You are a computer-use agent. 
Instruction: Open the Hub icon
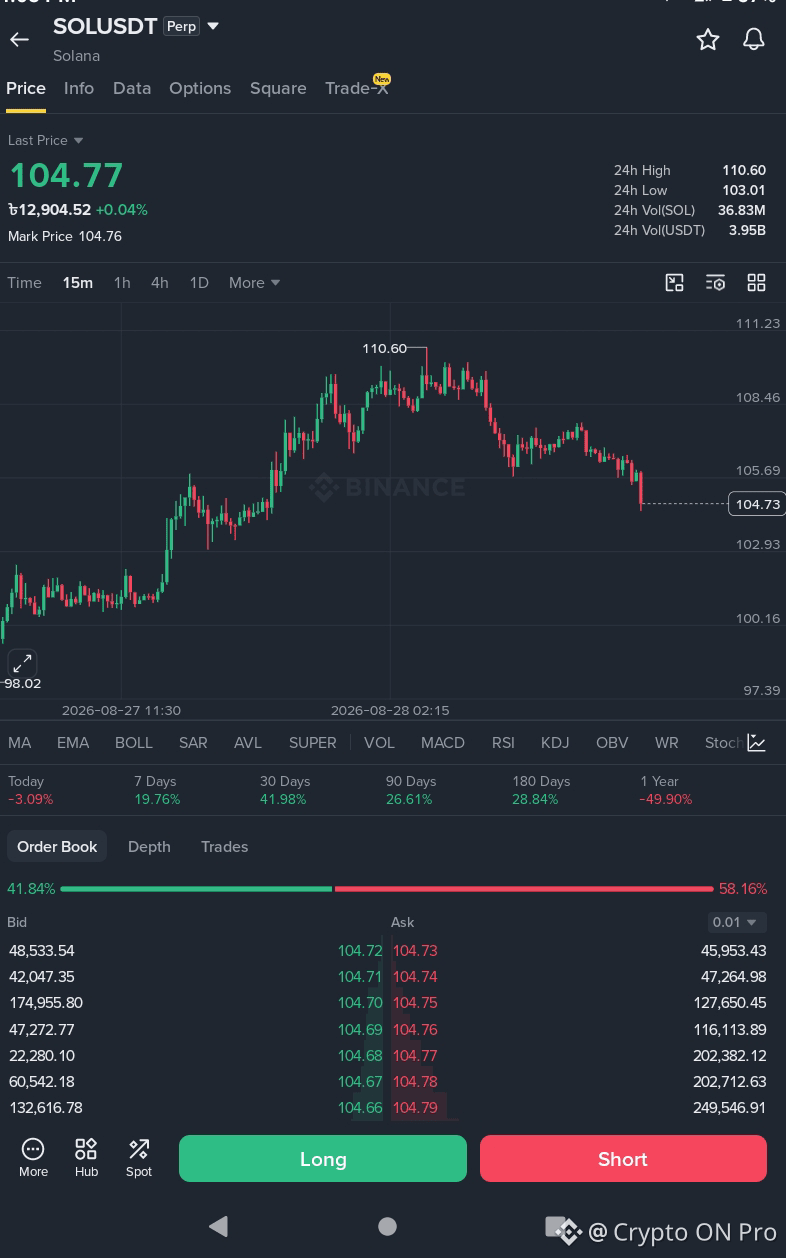(x=86, y=1158)
